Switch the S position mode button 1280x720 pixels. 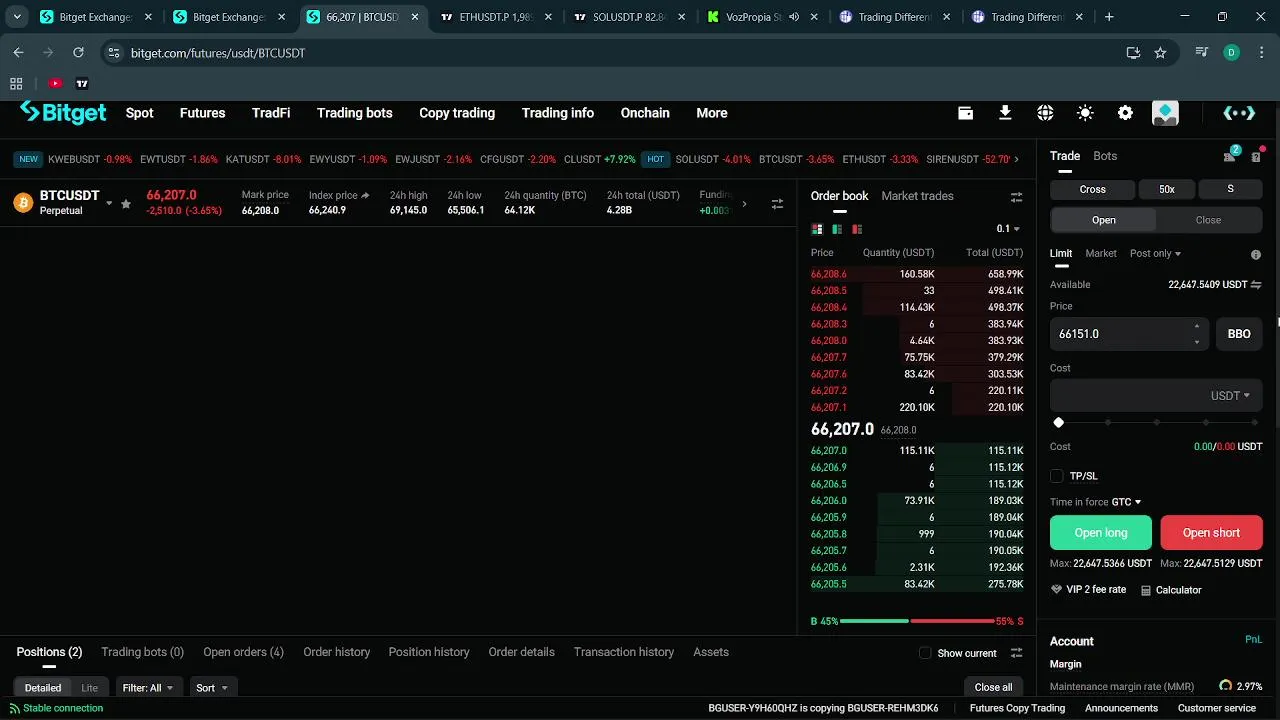[1230, 189]
